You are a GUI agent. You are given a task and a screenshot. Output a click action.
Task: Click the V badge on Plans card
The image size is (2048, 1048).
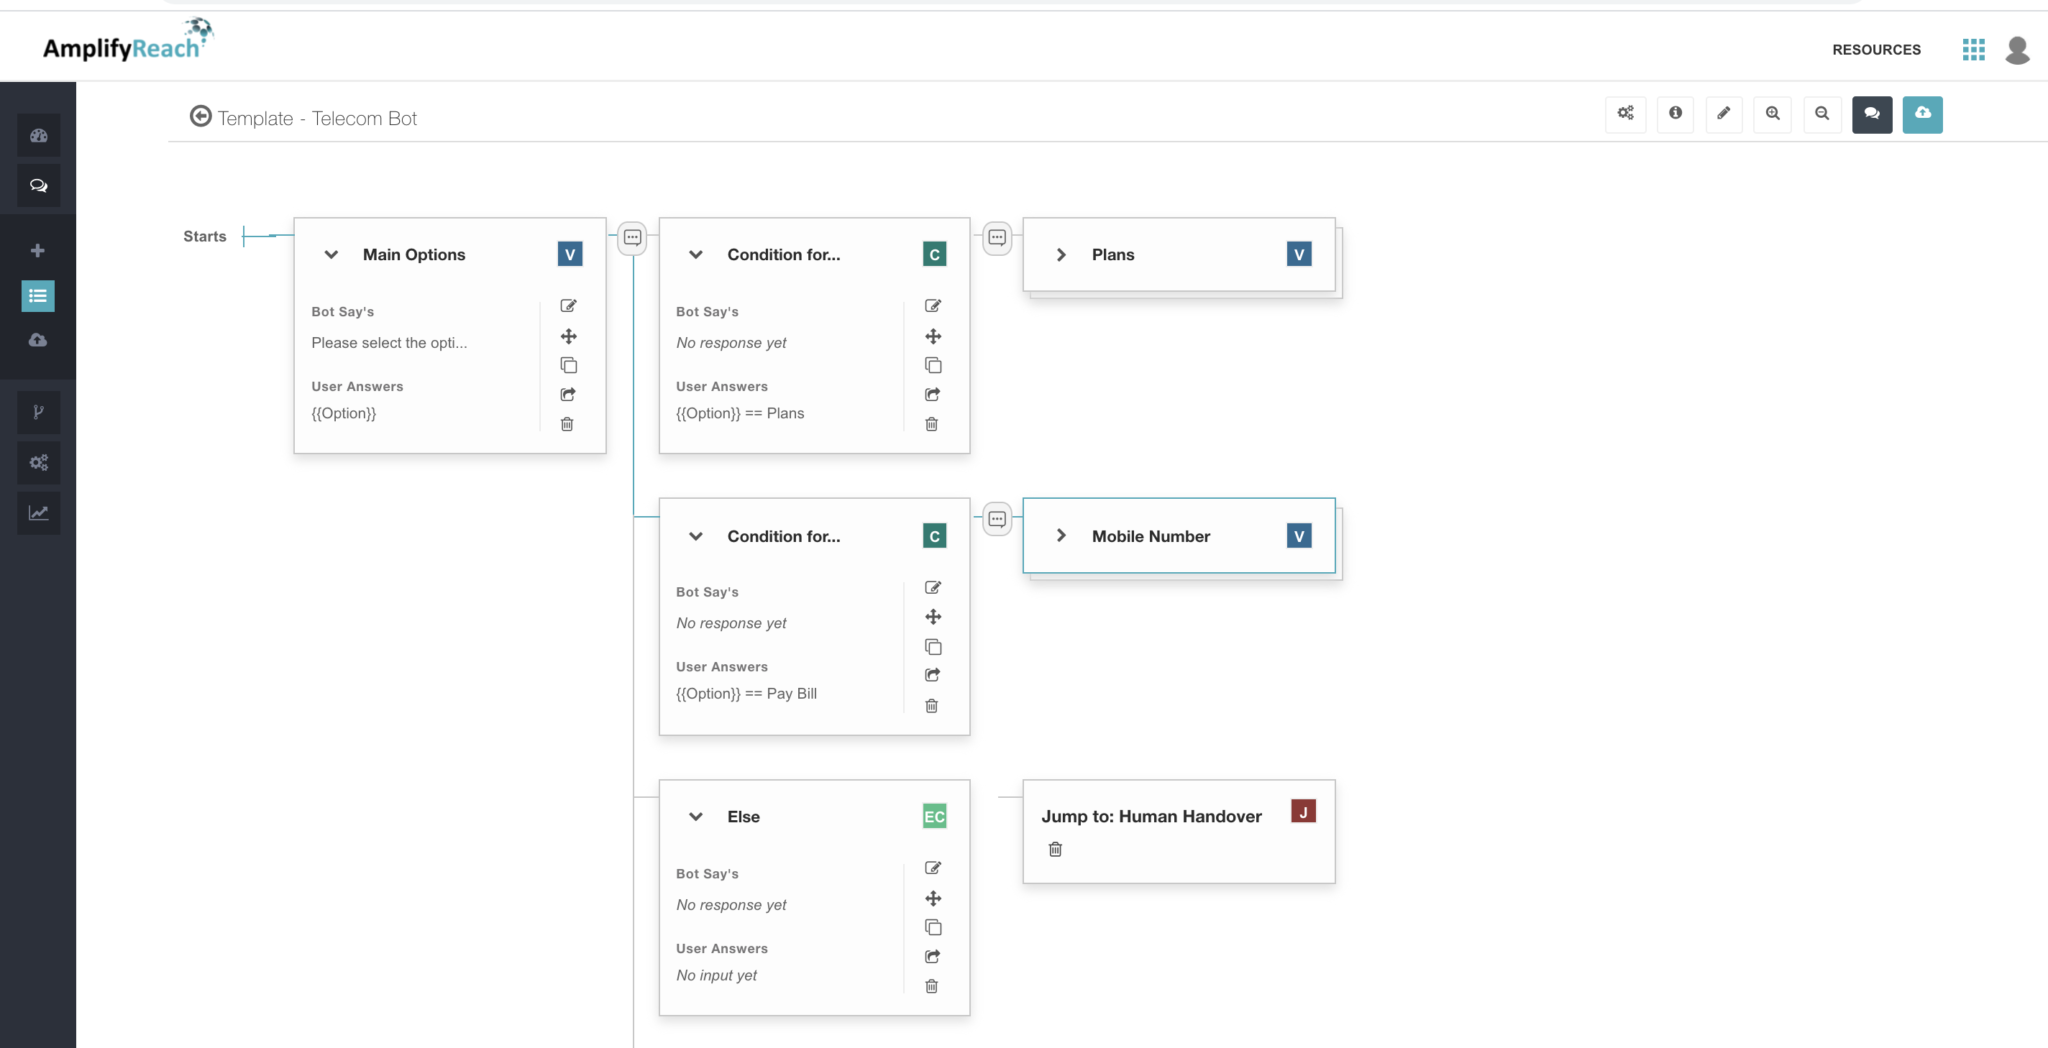coord(1299,254)
